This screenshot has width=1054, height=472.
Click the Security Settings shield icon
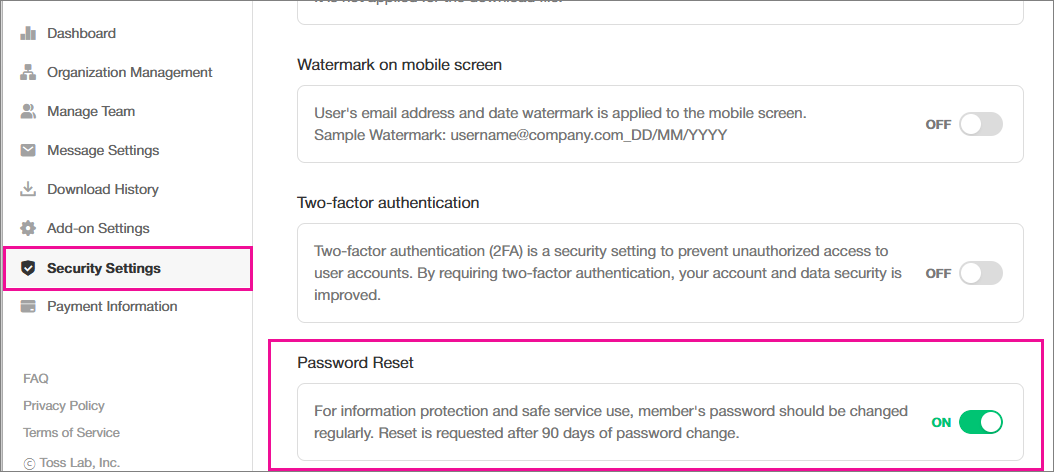tap(28, 268)
